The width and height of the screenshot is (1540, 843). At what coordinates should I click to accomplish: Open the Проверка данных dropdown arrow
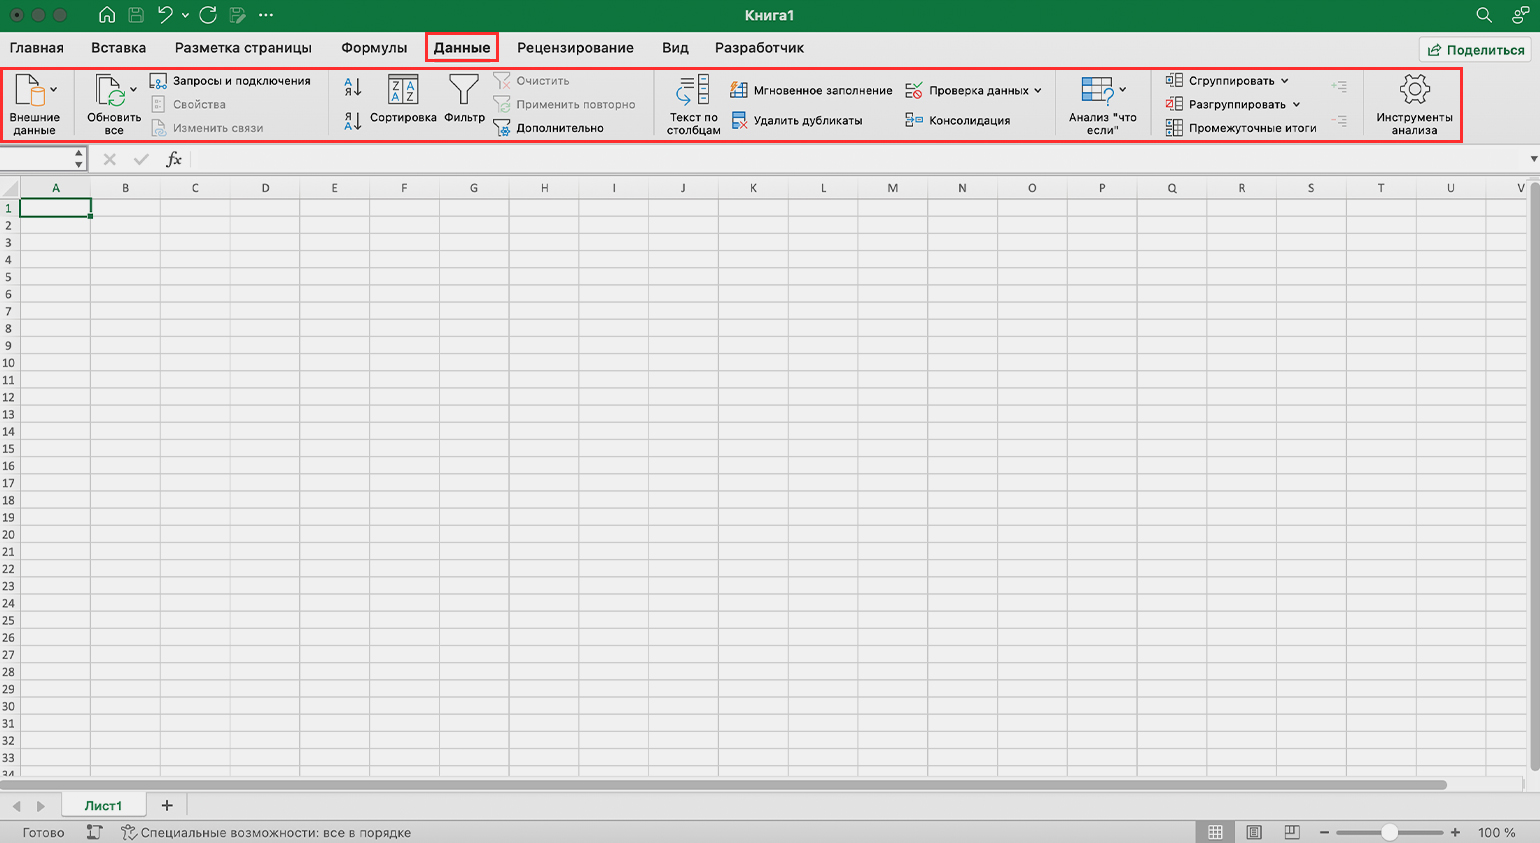pos(1038,91)
